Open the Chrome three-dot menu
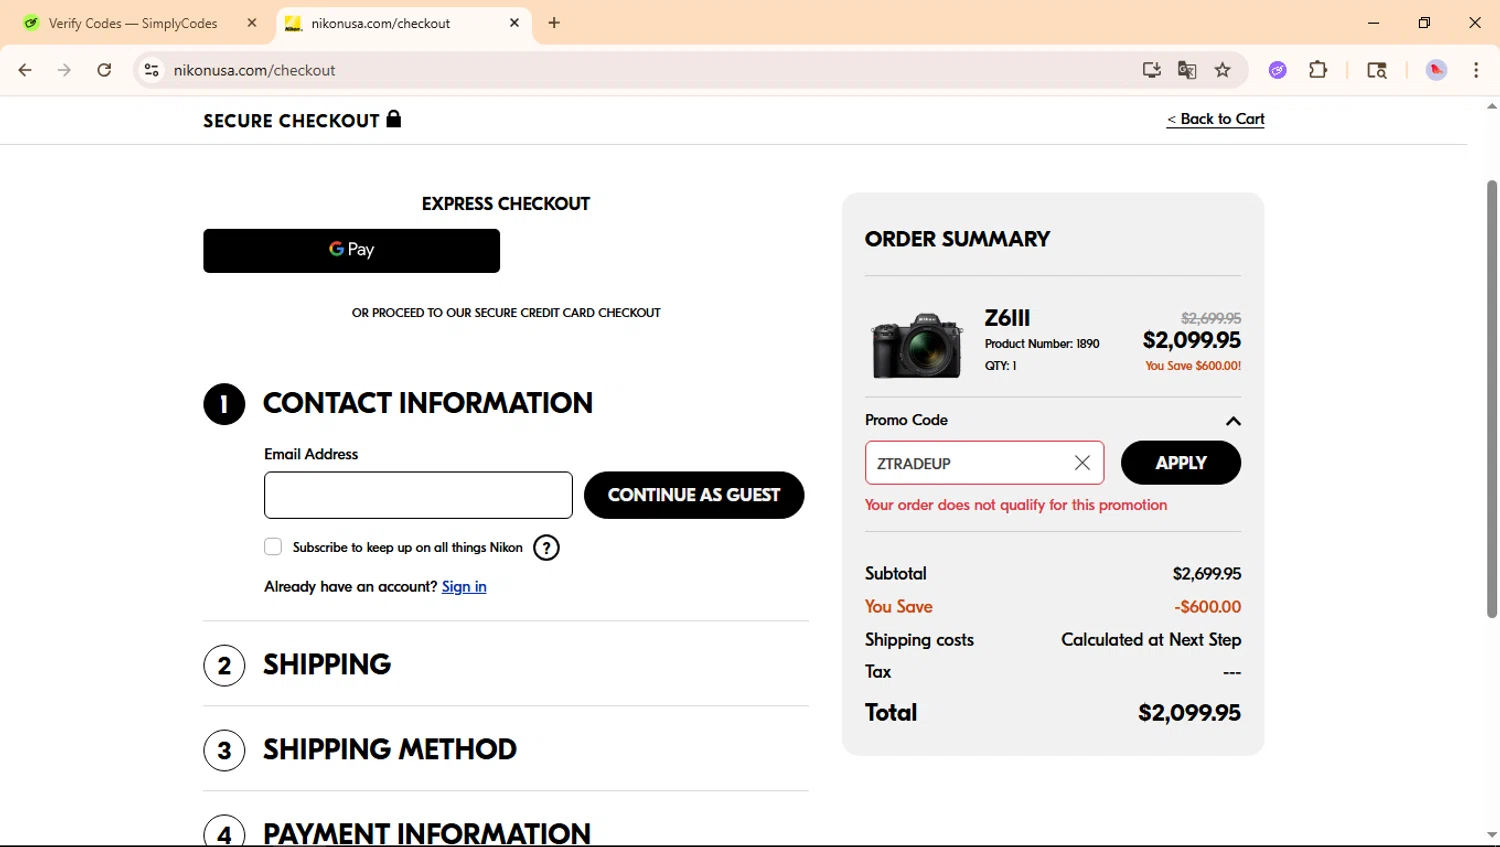 click(1476, 70)
